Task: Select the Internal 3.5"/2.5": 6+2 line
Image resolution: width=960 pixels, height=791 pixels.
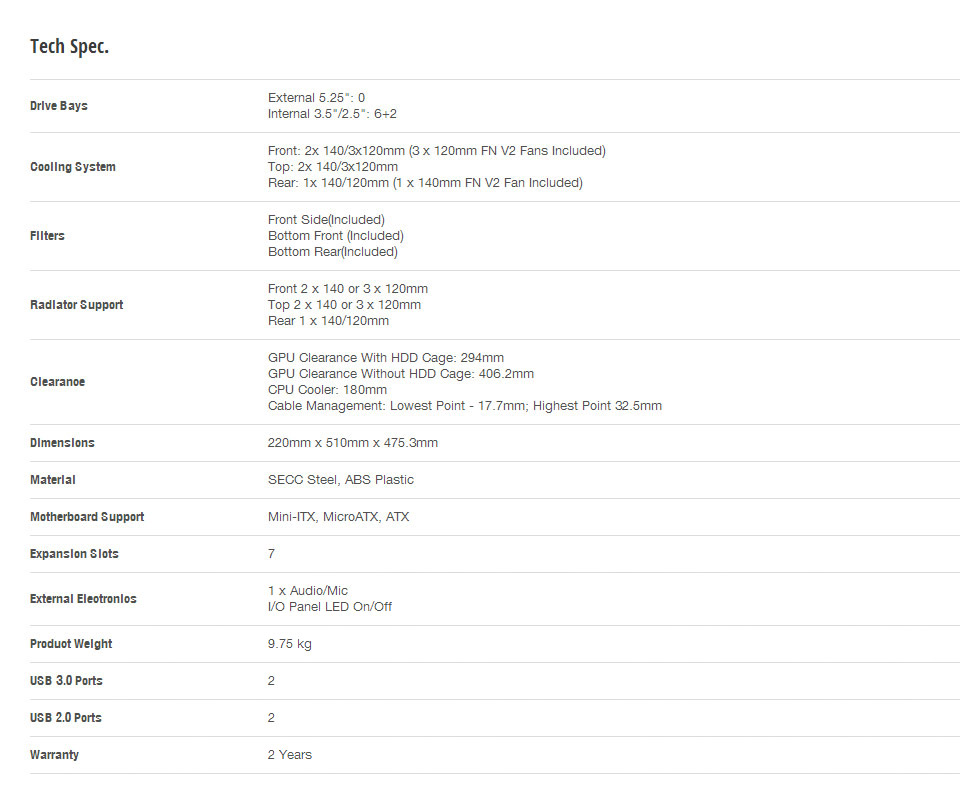Action: tap(332, 114)
